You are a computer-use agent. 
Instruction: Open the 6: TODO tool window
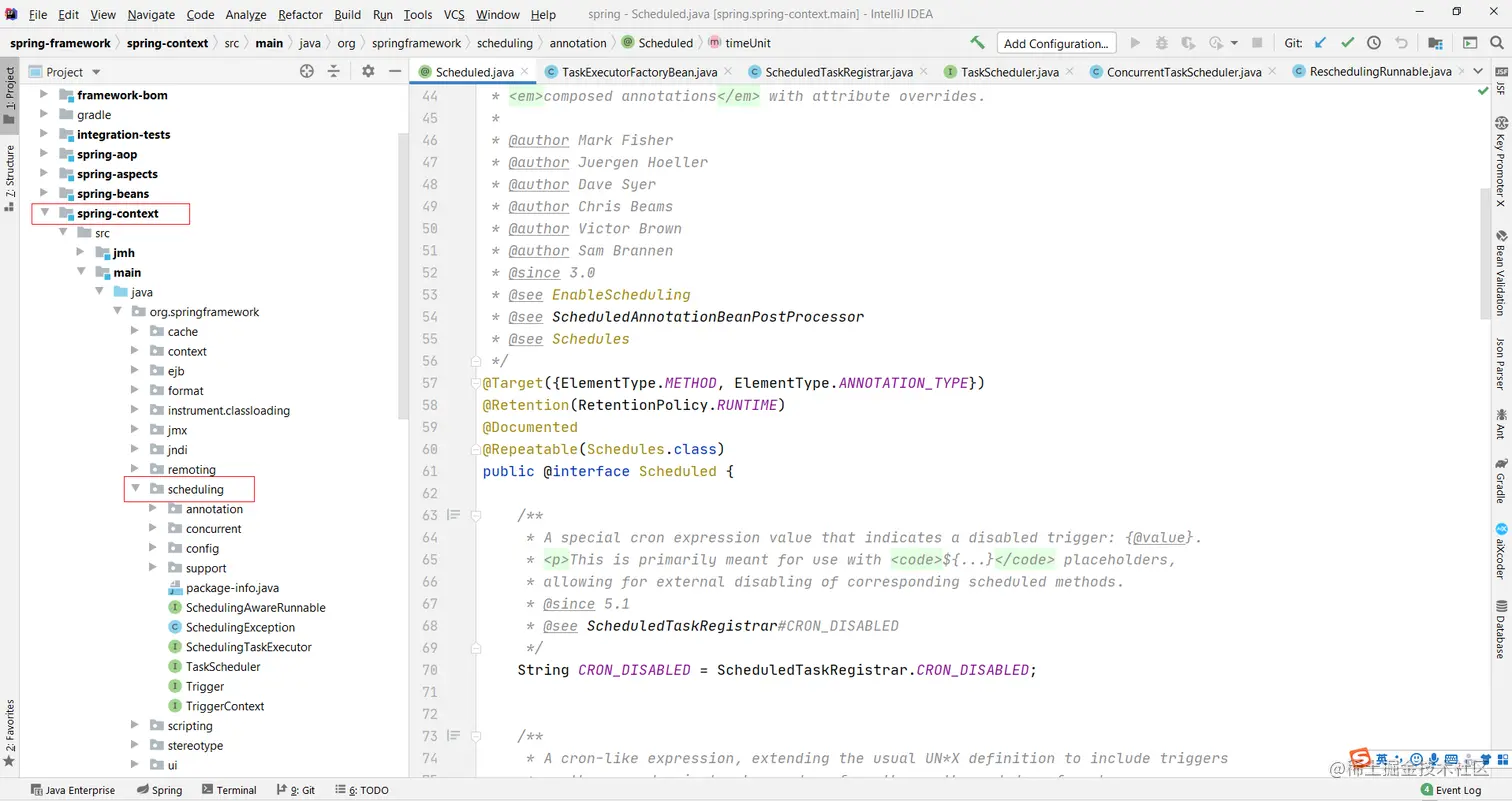point(361,790)
